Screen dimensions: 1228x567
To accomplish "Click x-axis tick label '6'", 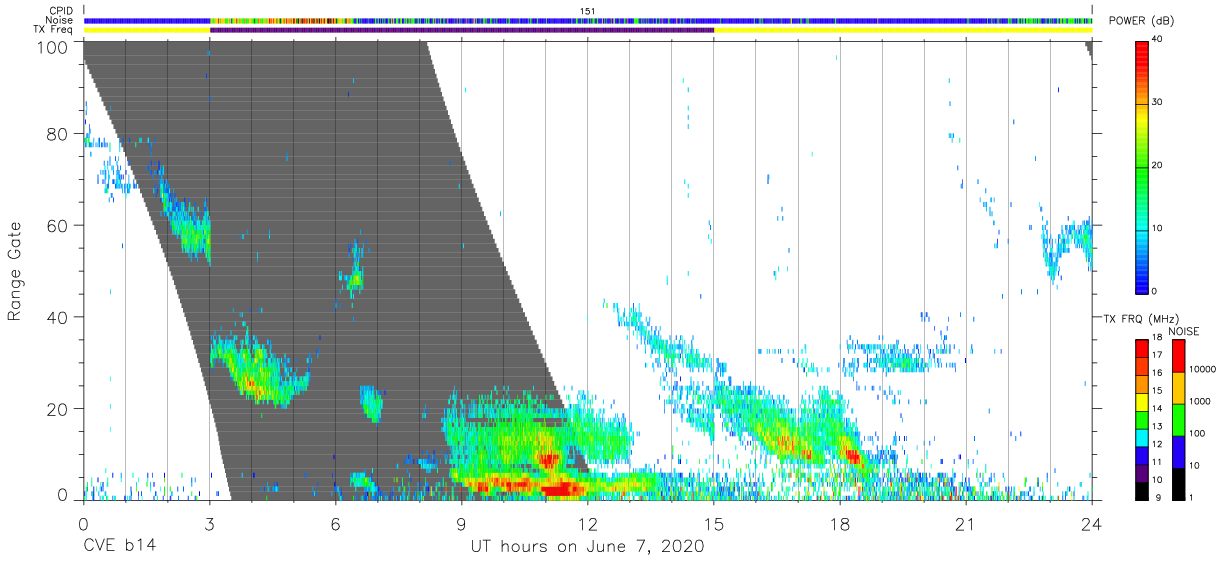I will 335,525.
